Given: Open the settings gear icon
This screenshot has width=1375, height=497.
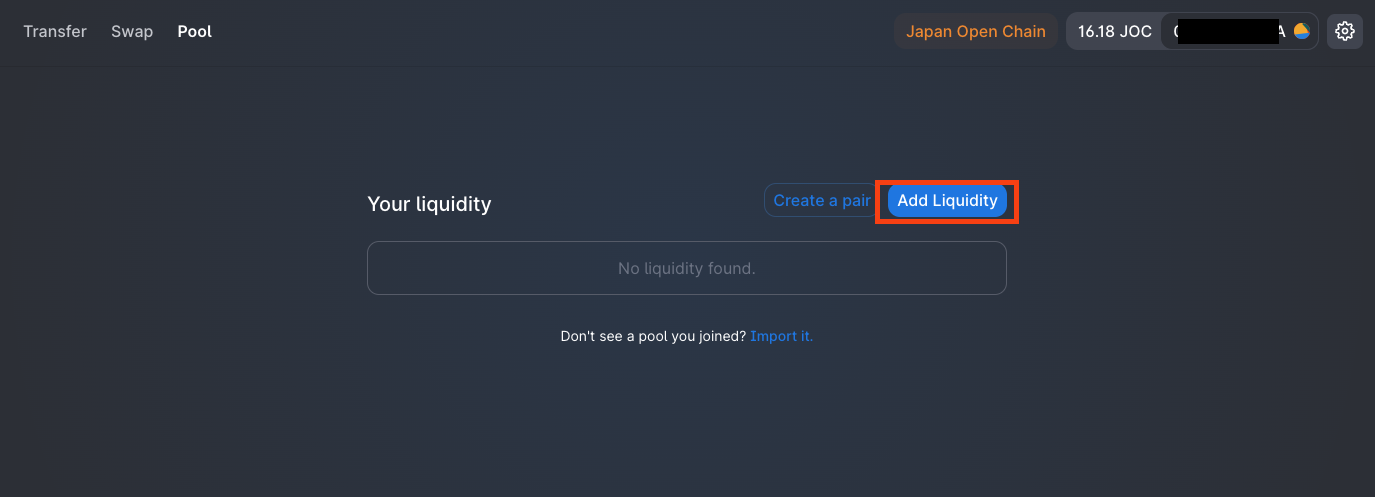Looking at the screenshot, I should 1344,31.
